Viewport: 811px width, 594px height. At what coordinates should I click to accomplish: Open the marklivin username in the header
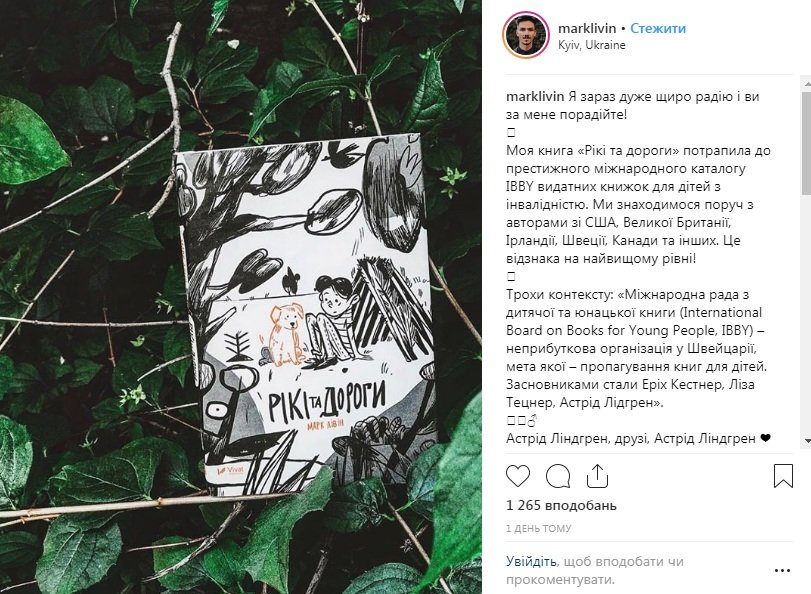coord(587,28)
